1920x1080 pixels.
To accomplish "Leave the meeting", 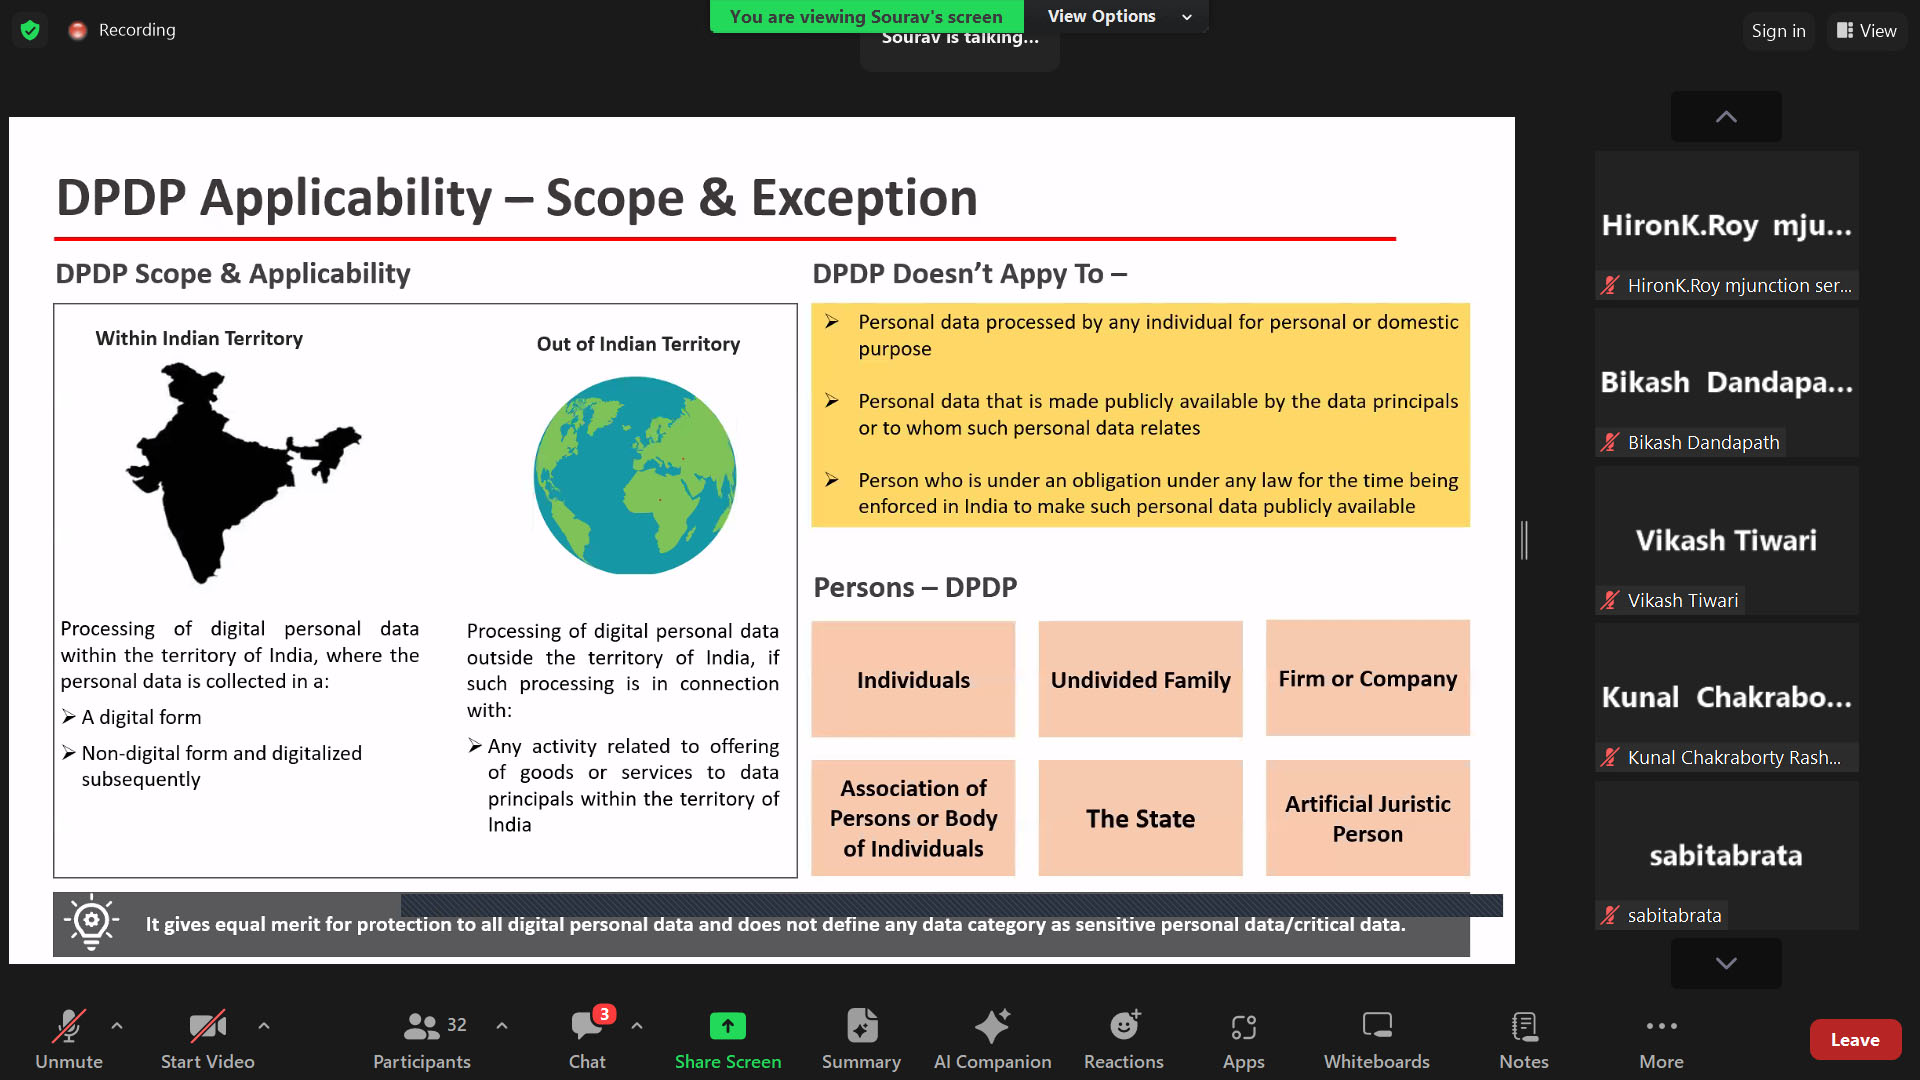I will pos(1854,1040).
